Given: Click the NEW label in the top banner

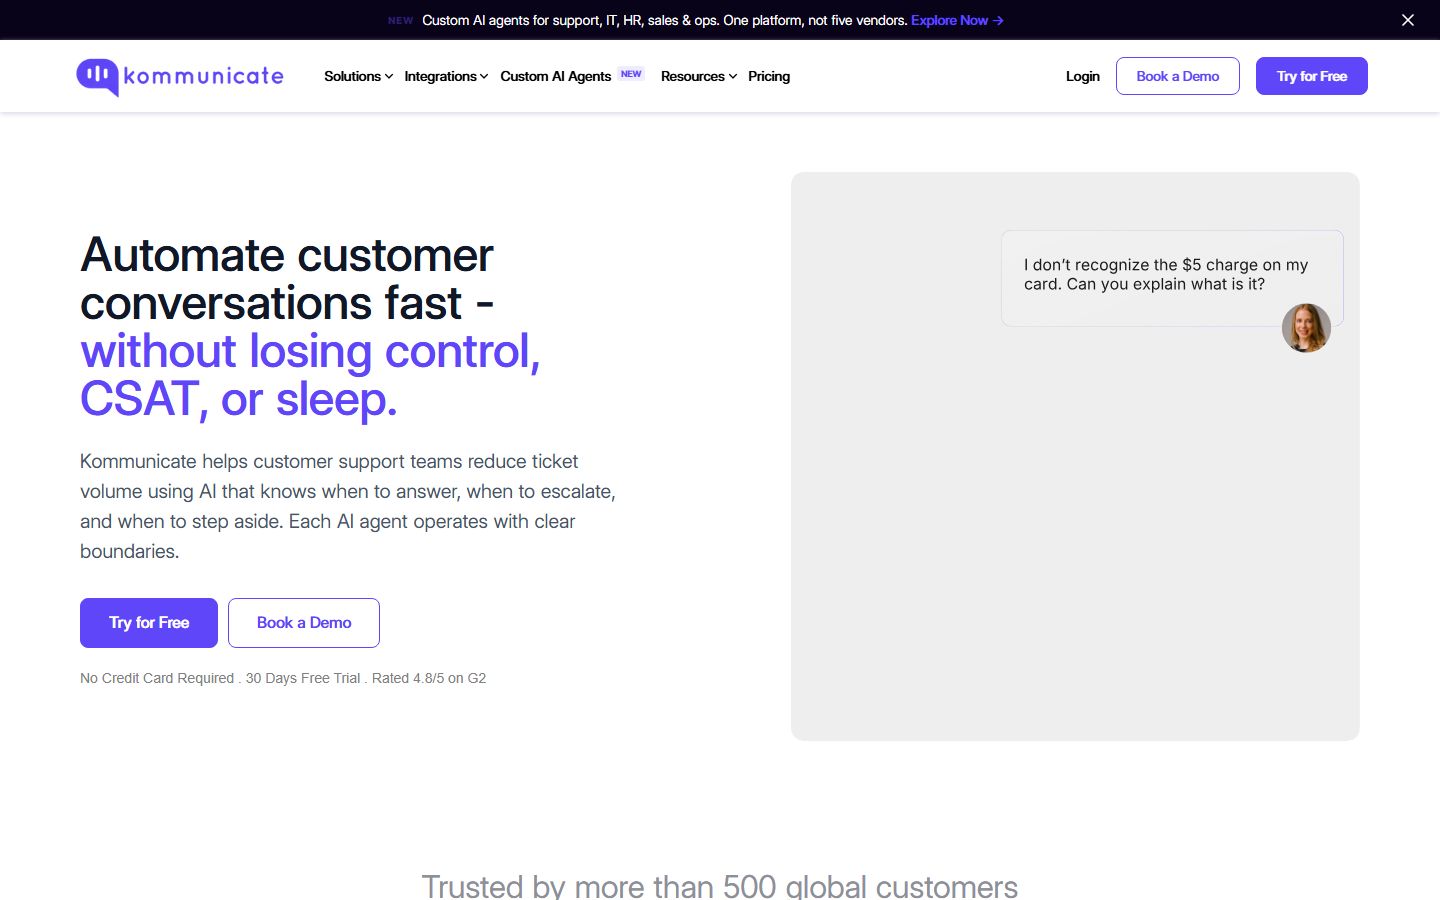Looking at the screenshot, I should [x=400, y=20].
